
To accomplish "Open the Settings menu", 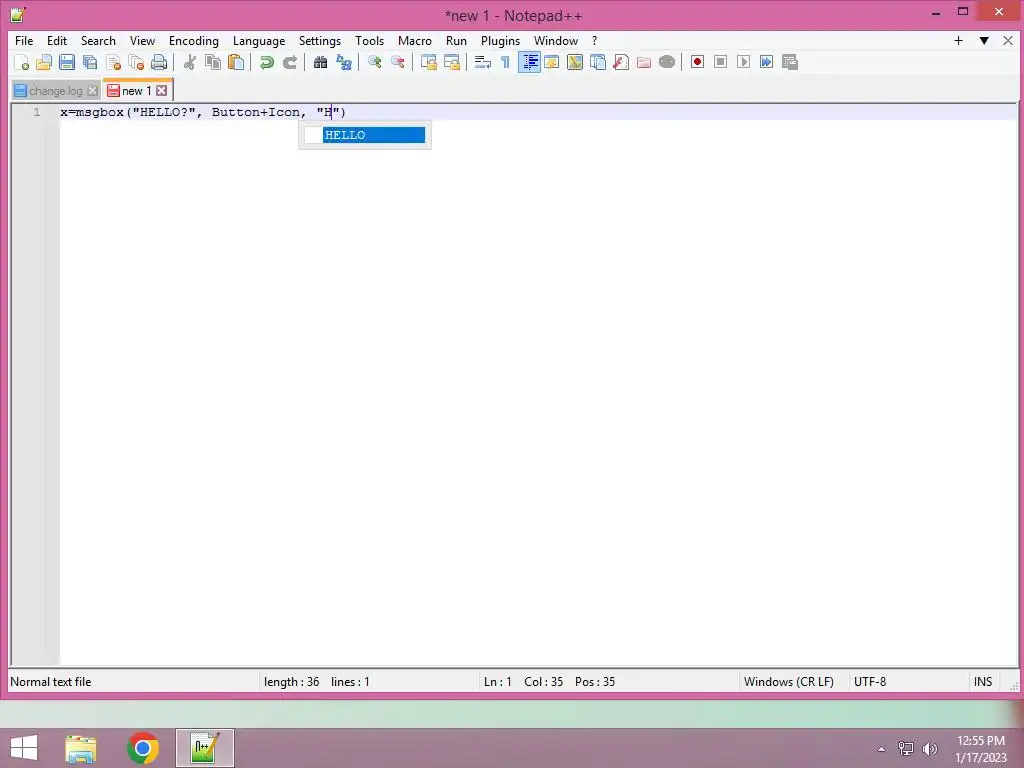I will 319,40.
